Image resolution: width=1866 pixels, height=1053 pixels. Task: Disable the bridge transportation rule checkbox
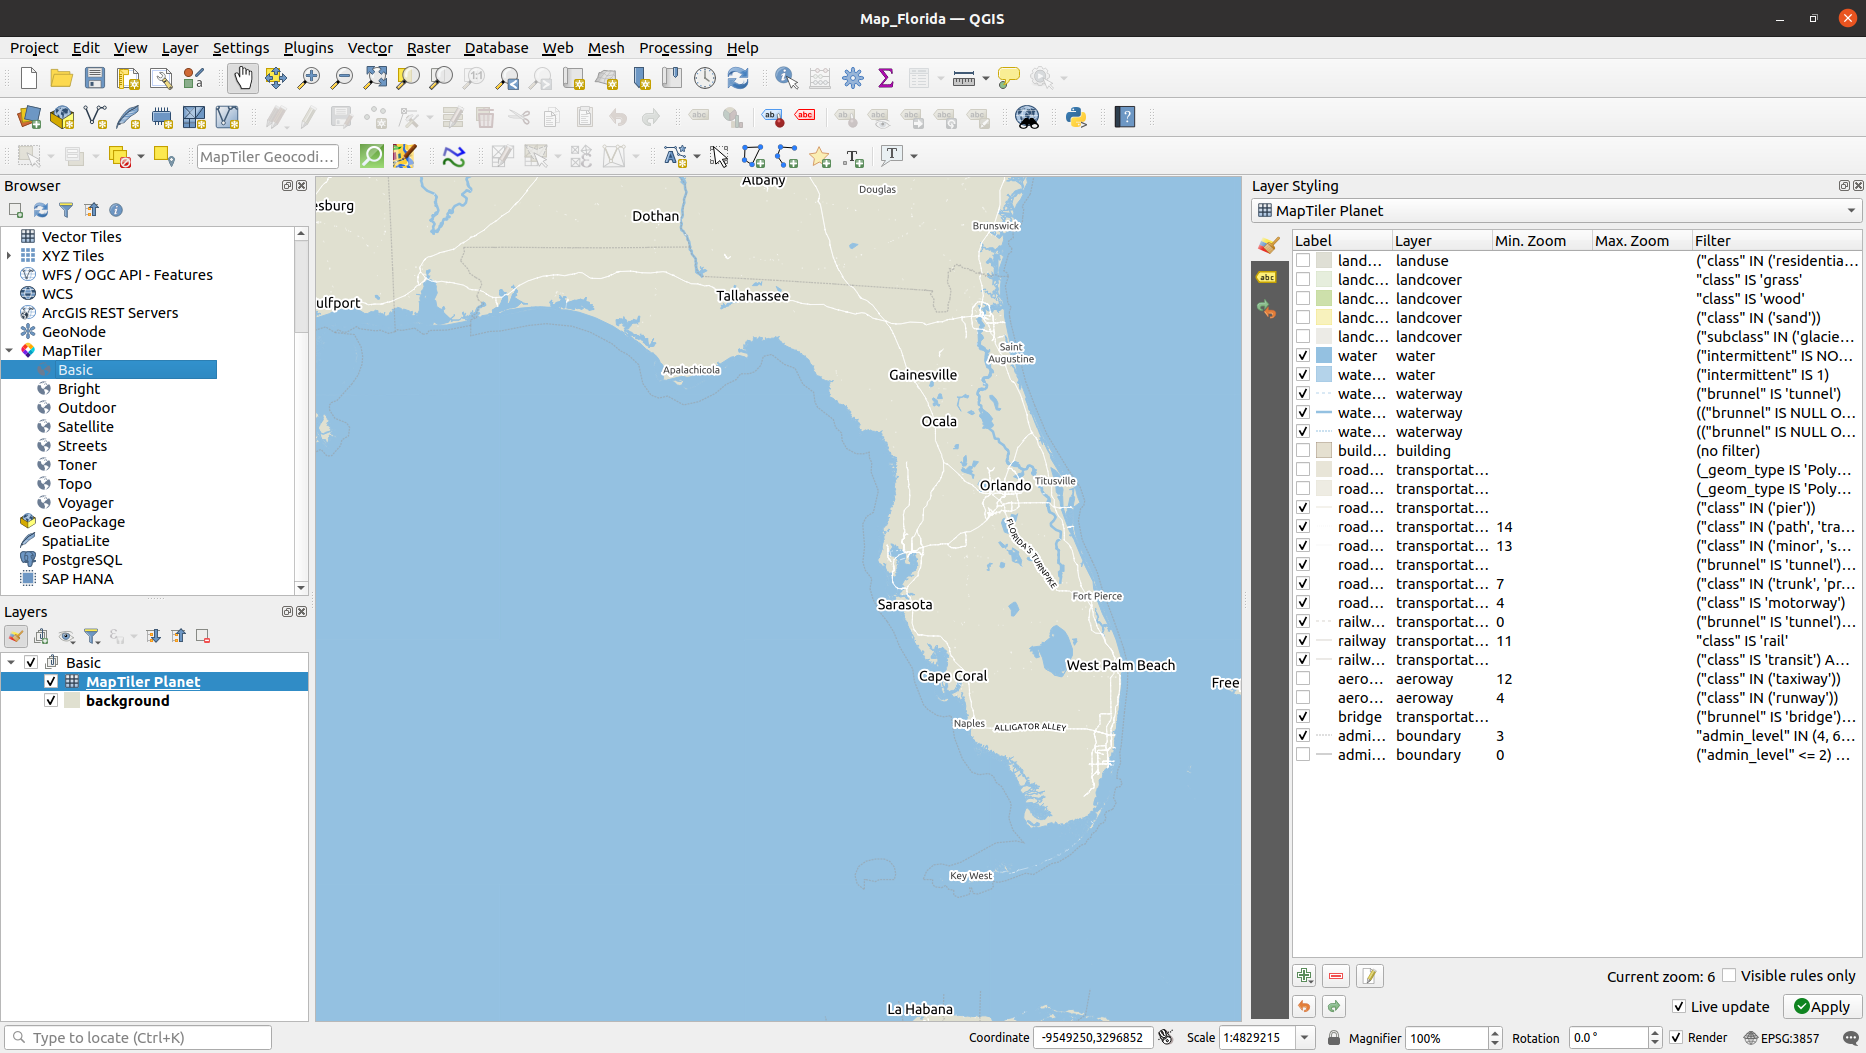pos(1303,717)
